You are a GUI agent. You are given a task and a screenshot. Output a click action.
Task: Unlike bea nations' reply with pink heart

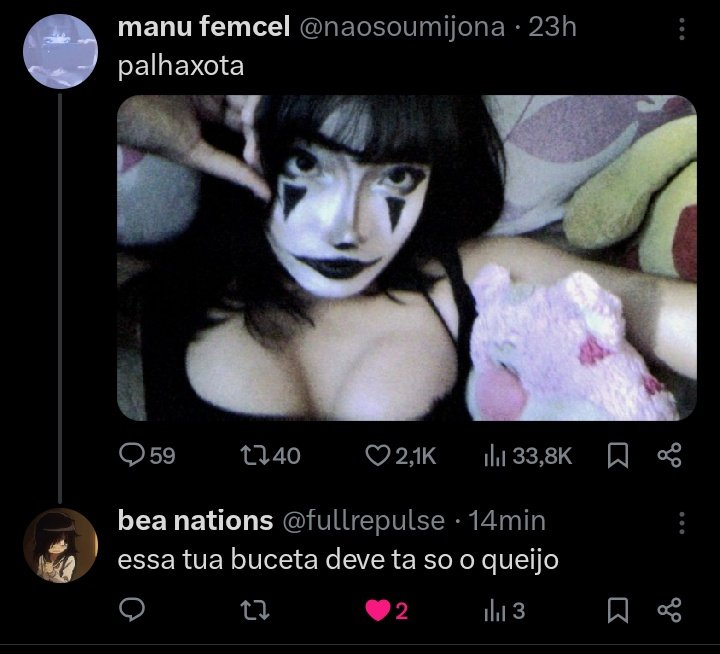[387, 610]
